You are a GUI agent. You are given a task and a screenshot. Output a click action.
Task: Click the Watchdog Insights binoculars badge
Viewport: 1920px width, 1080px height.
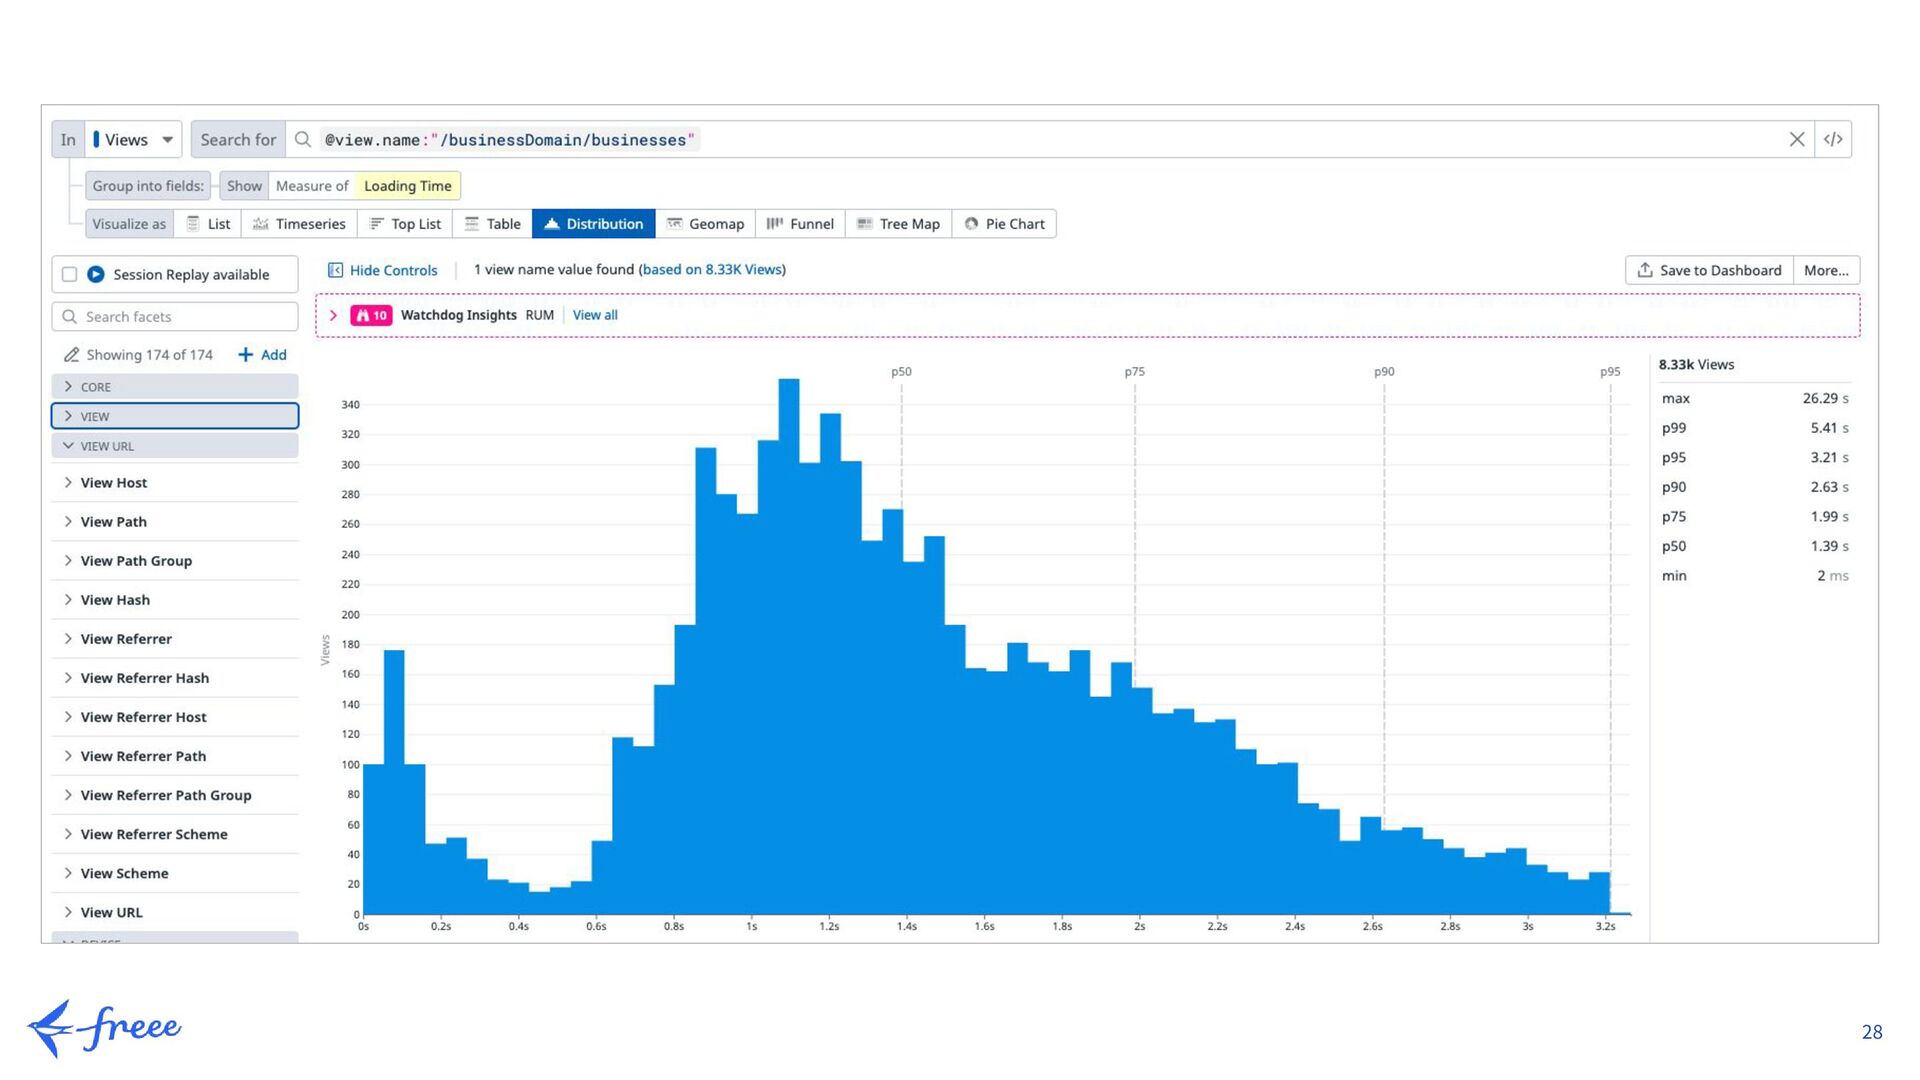click(371, 315)
